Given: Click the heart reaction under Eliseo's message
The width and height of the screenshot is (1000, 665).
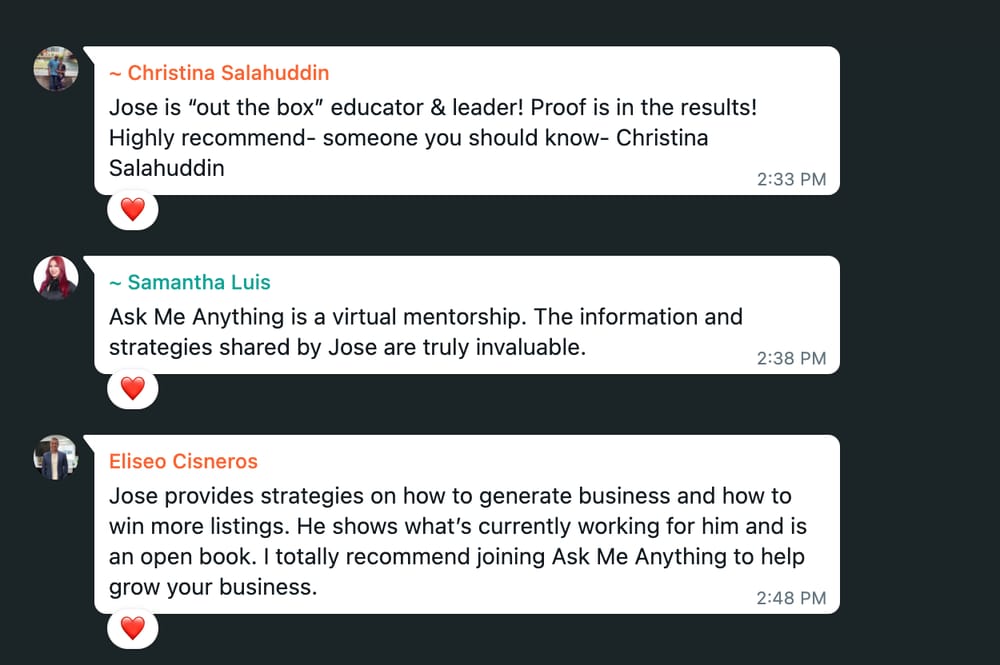Looking at the screenshot, I should [133, 629].
